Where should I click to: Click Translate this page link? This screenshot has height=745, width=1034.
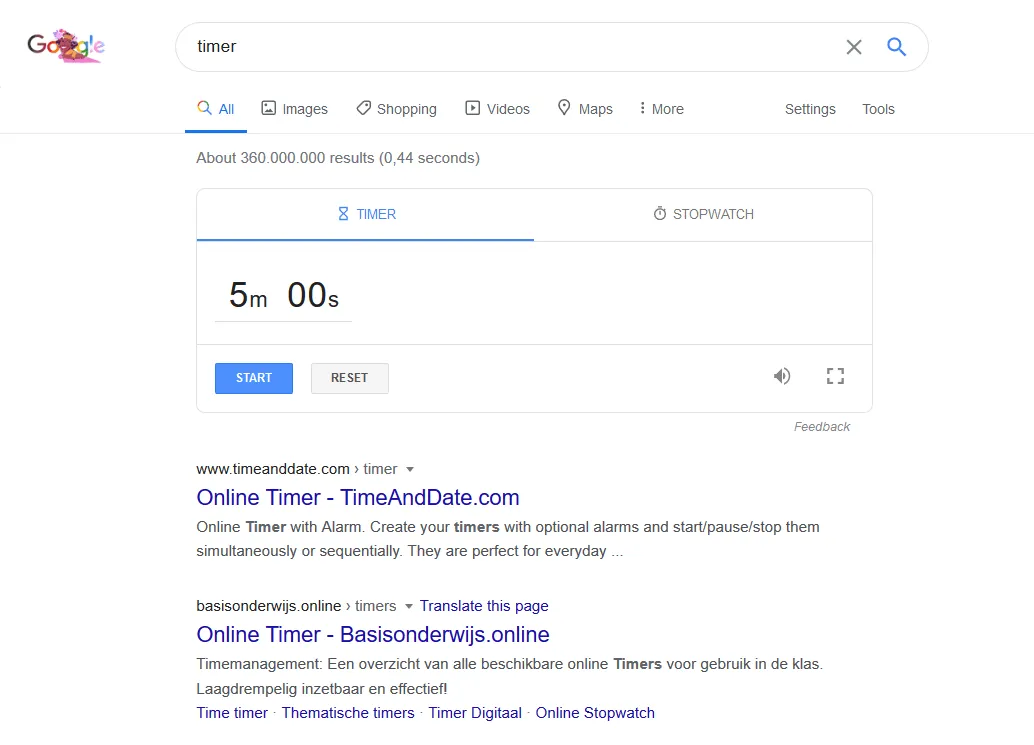484,606
